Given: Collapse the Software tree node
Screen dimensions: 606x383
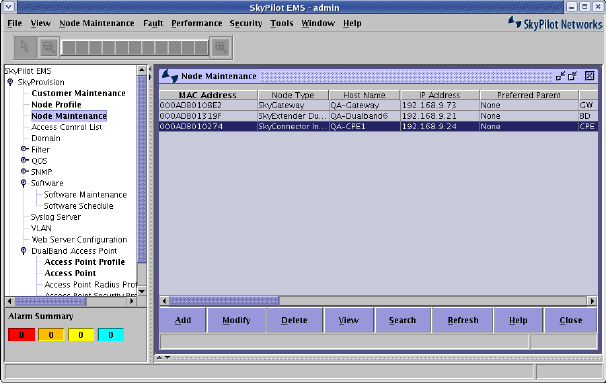Looking at the screenshot, I should click(24, 183).
